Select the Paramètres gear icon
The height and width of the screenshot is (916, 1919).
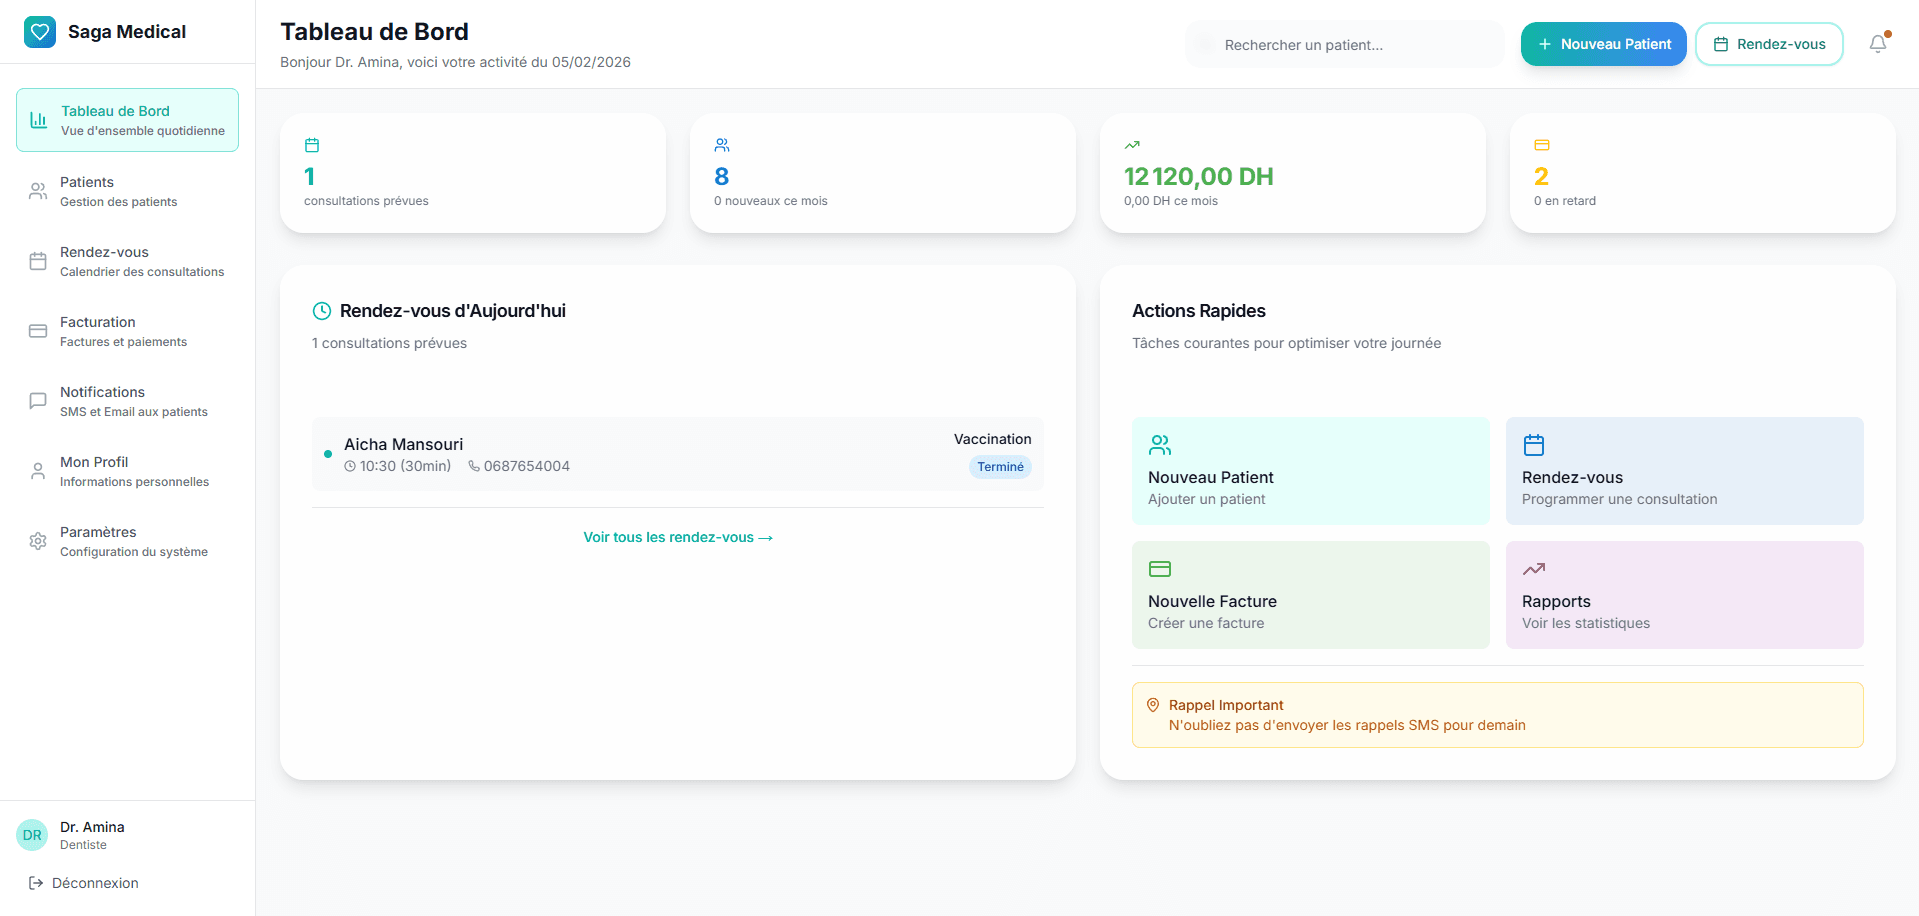click(x=37, y=541)
